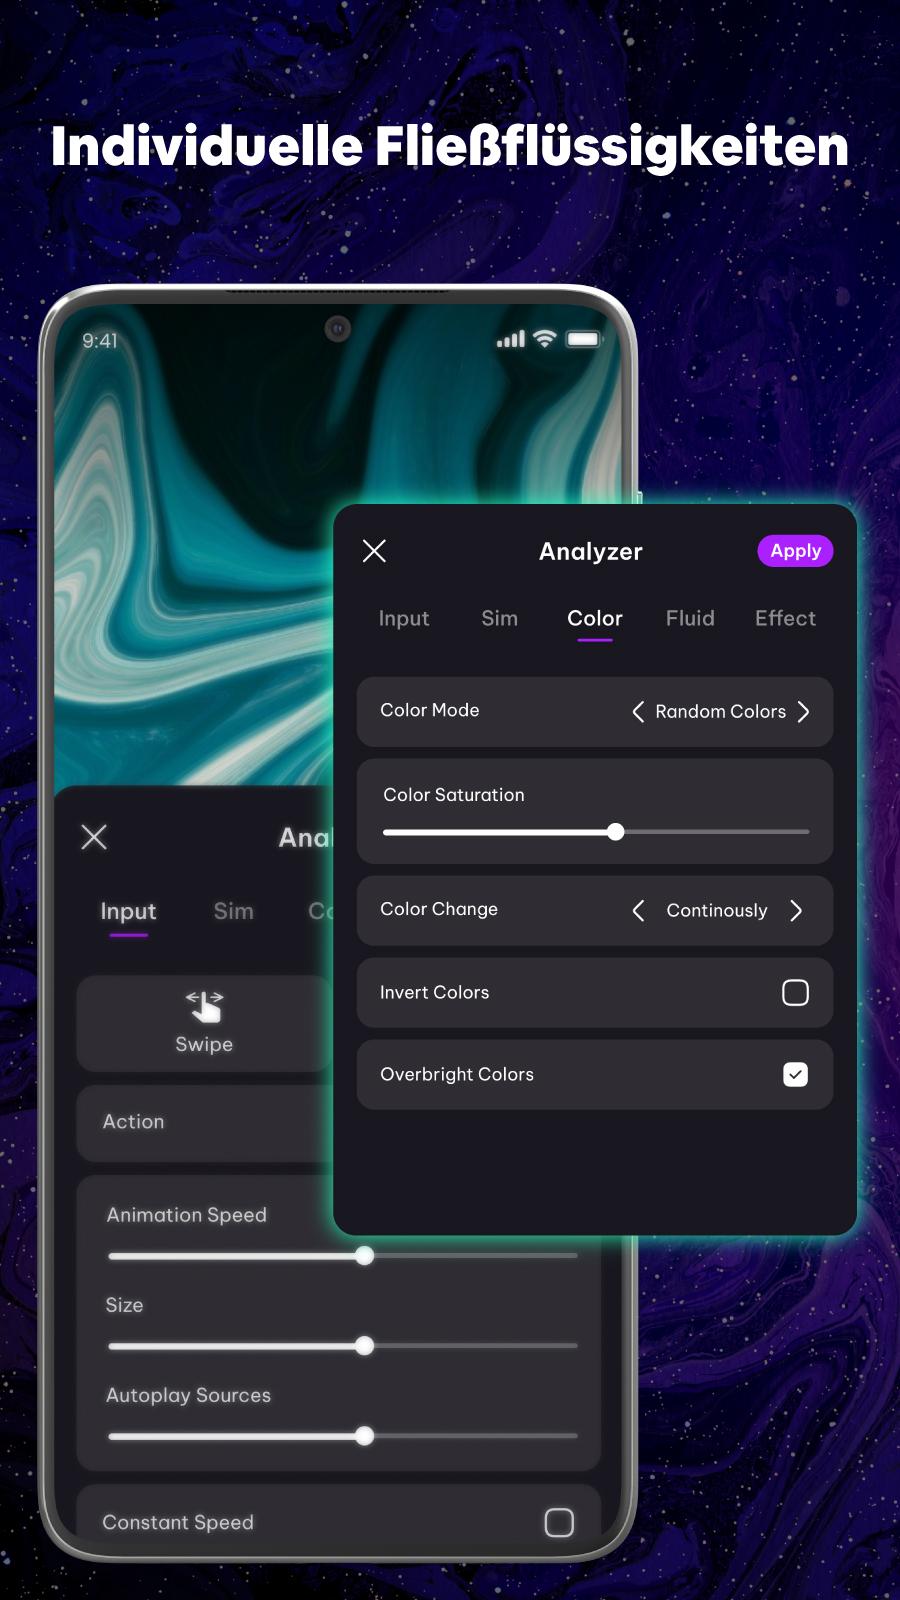Go to previous Color Change option
This screenshot has width=900, height=1600.
(x=637, y=910)
